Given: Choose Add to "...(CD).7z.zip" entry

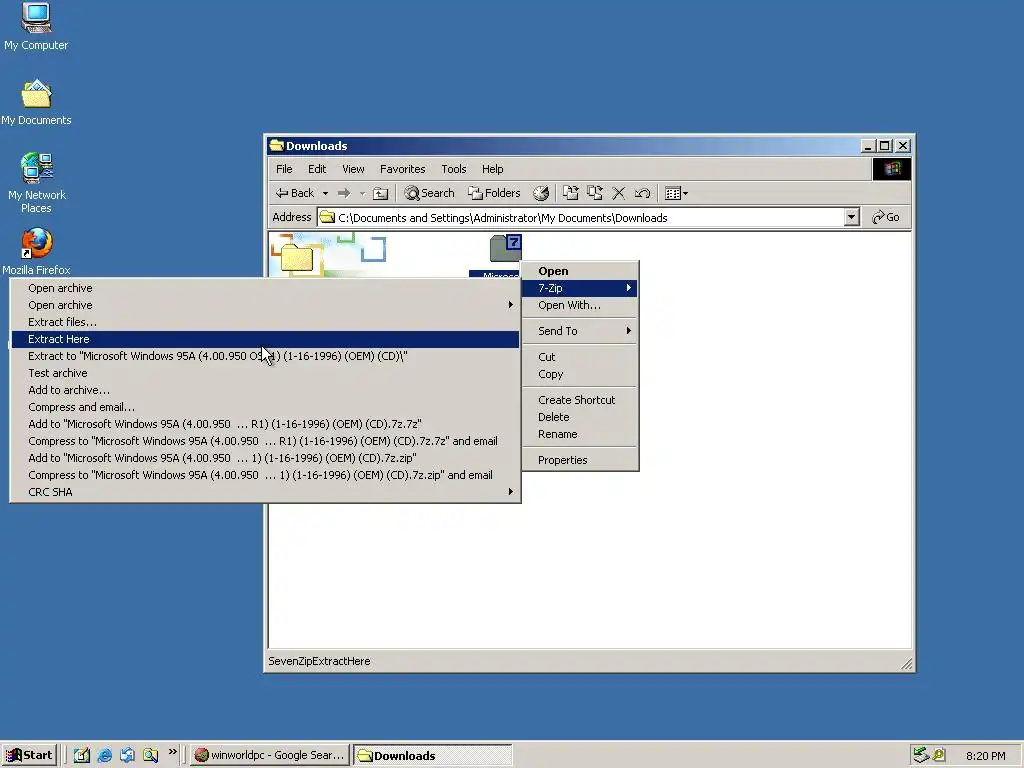Looking at the screenshot, I should [265, 458].
